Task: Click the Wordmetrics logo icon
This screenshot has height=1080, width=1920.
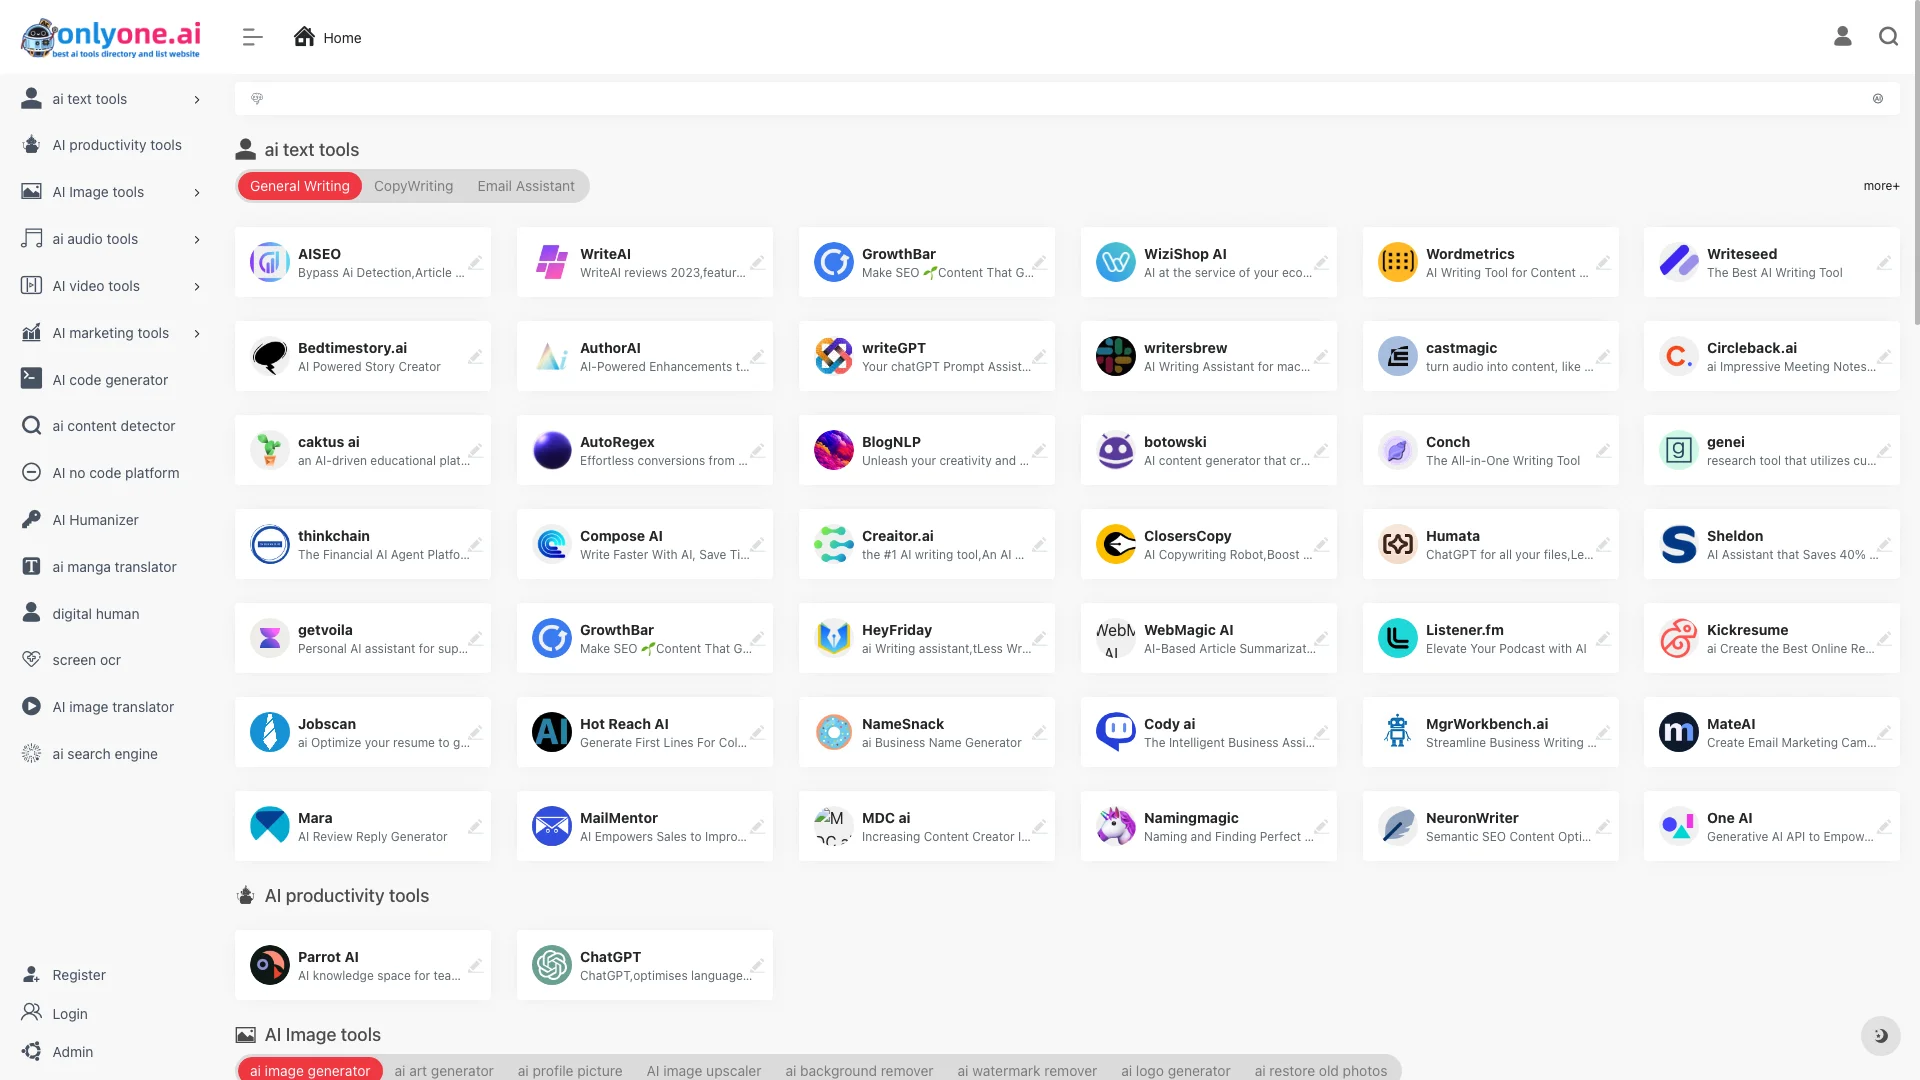Action: (x=1398, y=262)
